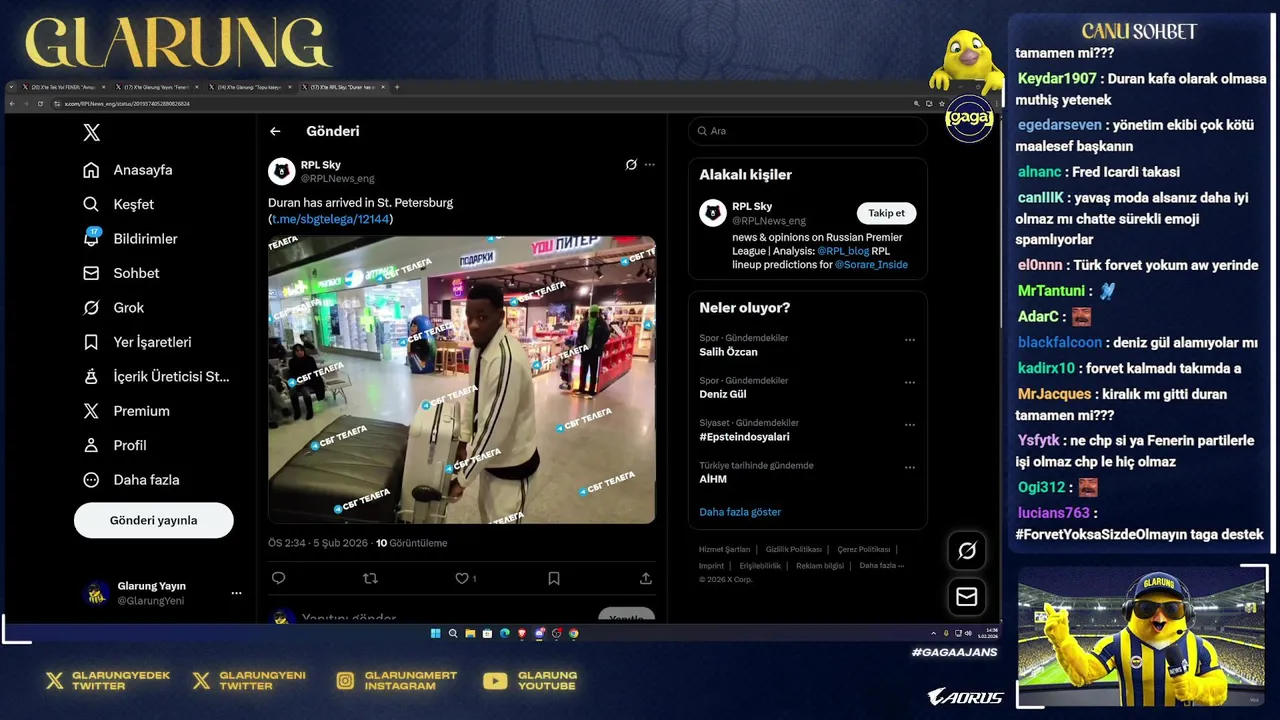Image resolution: width=1280 pixels, height=720 pixels.
Task: Open taskbar search icon
Action: (453, 633)
